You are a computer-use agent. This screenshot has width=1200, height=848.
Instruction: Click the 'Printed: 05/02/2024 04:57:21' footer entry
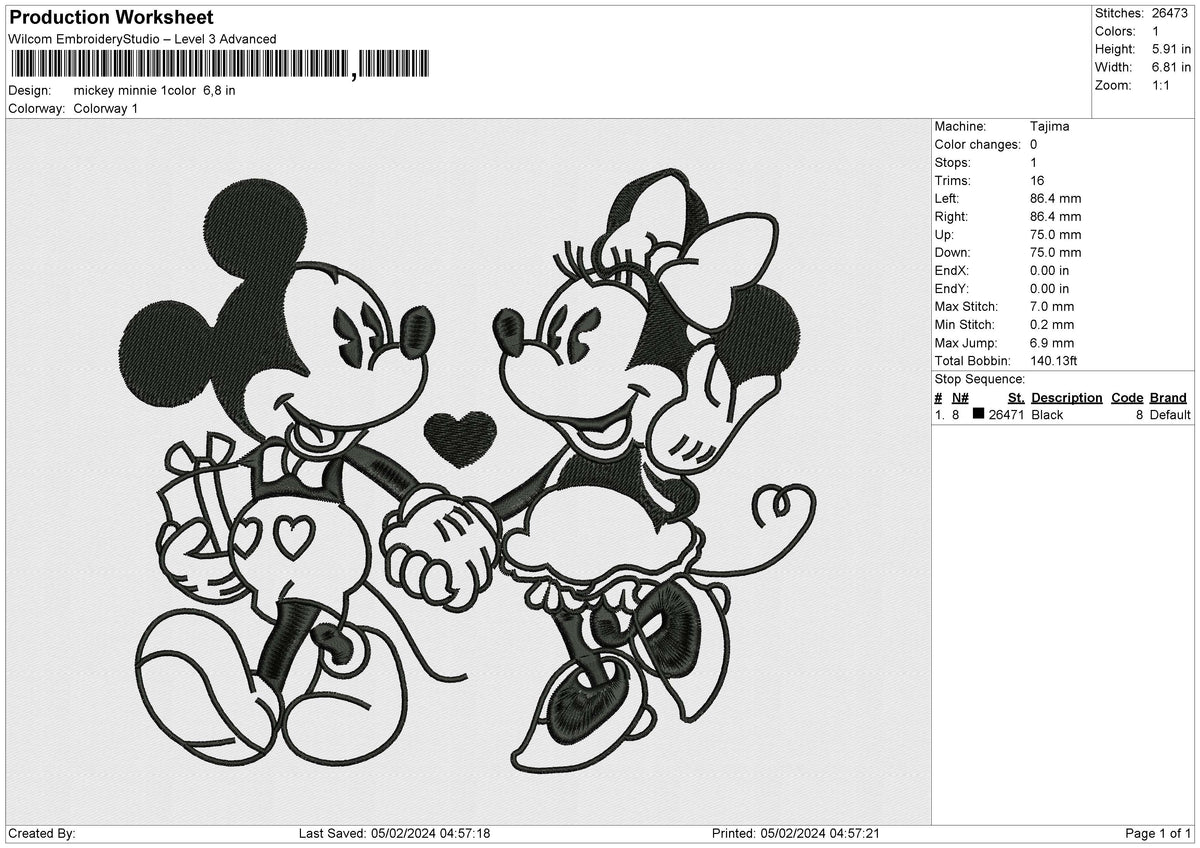pyautogui.click(x=795, y=833)
